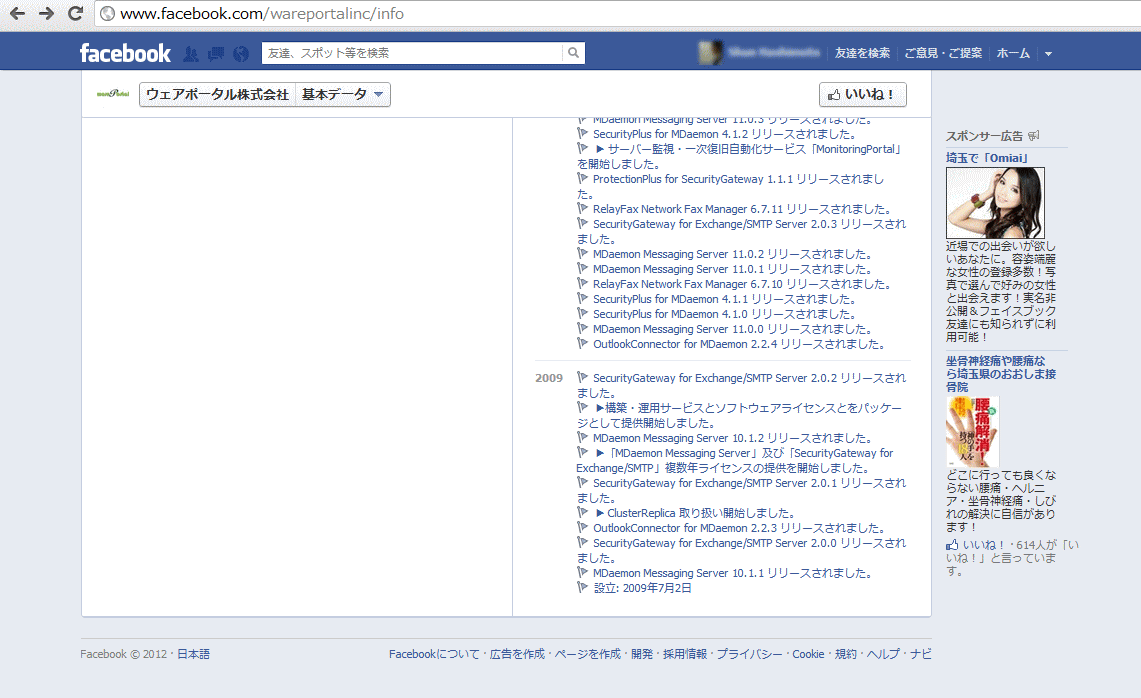Click the user name in the top bar
This screenshot has width=1141, height=698.
pos(774,52)
